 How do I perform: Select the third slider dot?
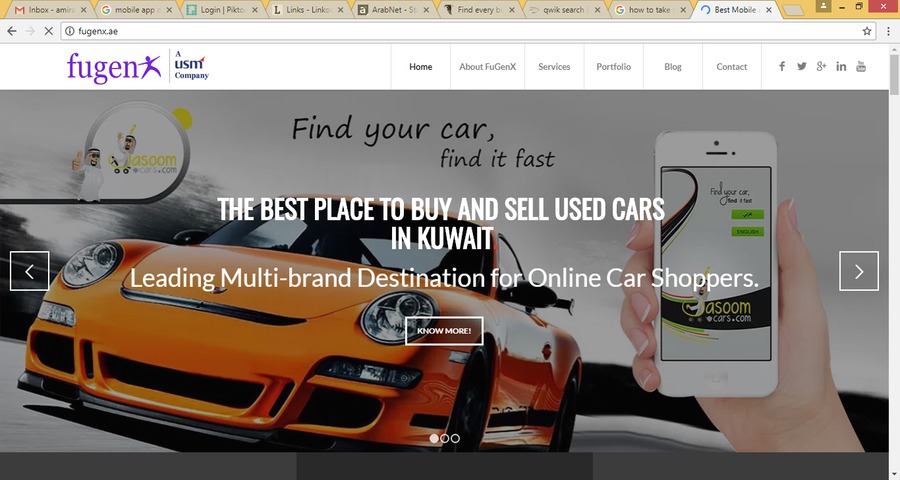coord(455,438)
